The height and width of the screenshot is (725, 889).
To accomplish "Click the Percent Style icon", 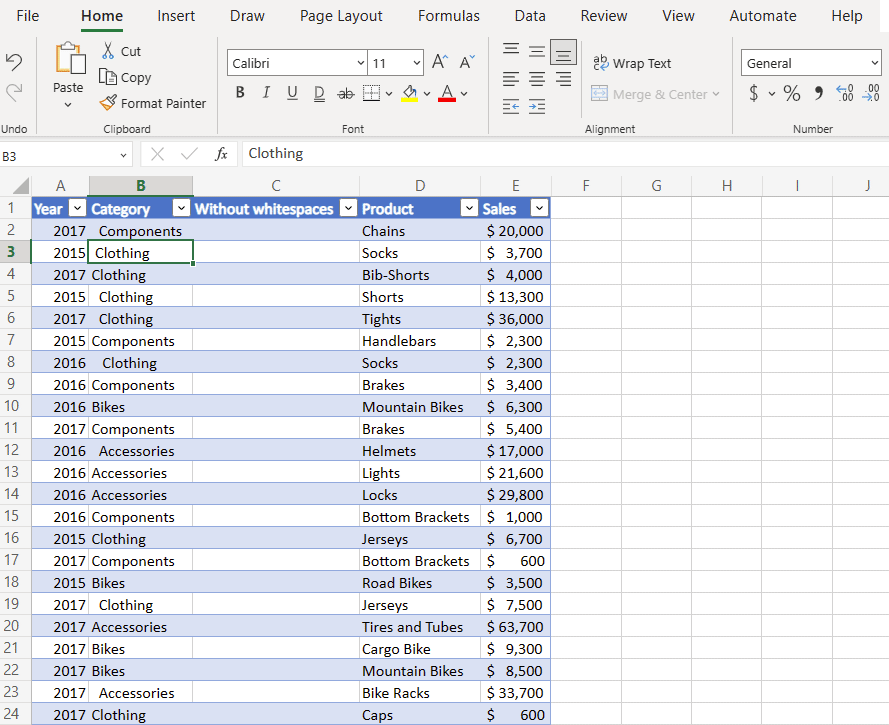I will 790,93.
